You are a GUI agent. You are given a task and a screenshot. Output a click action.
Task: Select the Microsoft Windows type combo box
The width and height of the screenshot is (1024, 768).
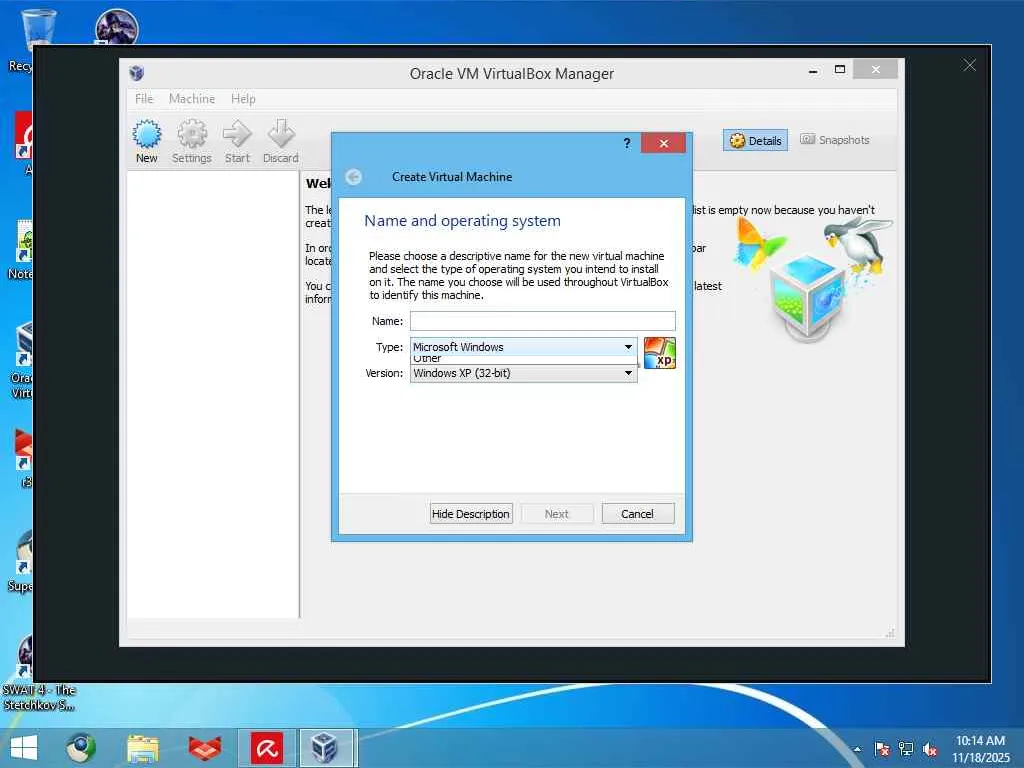(x=523, y=347)
